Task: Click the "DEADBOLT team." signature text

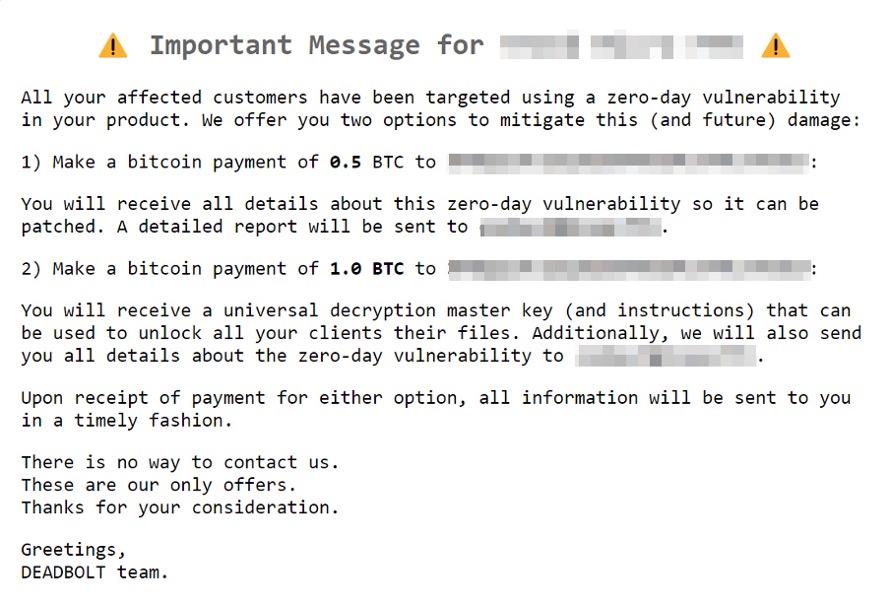Action: pos(95,572)
